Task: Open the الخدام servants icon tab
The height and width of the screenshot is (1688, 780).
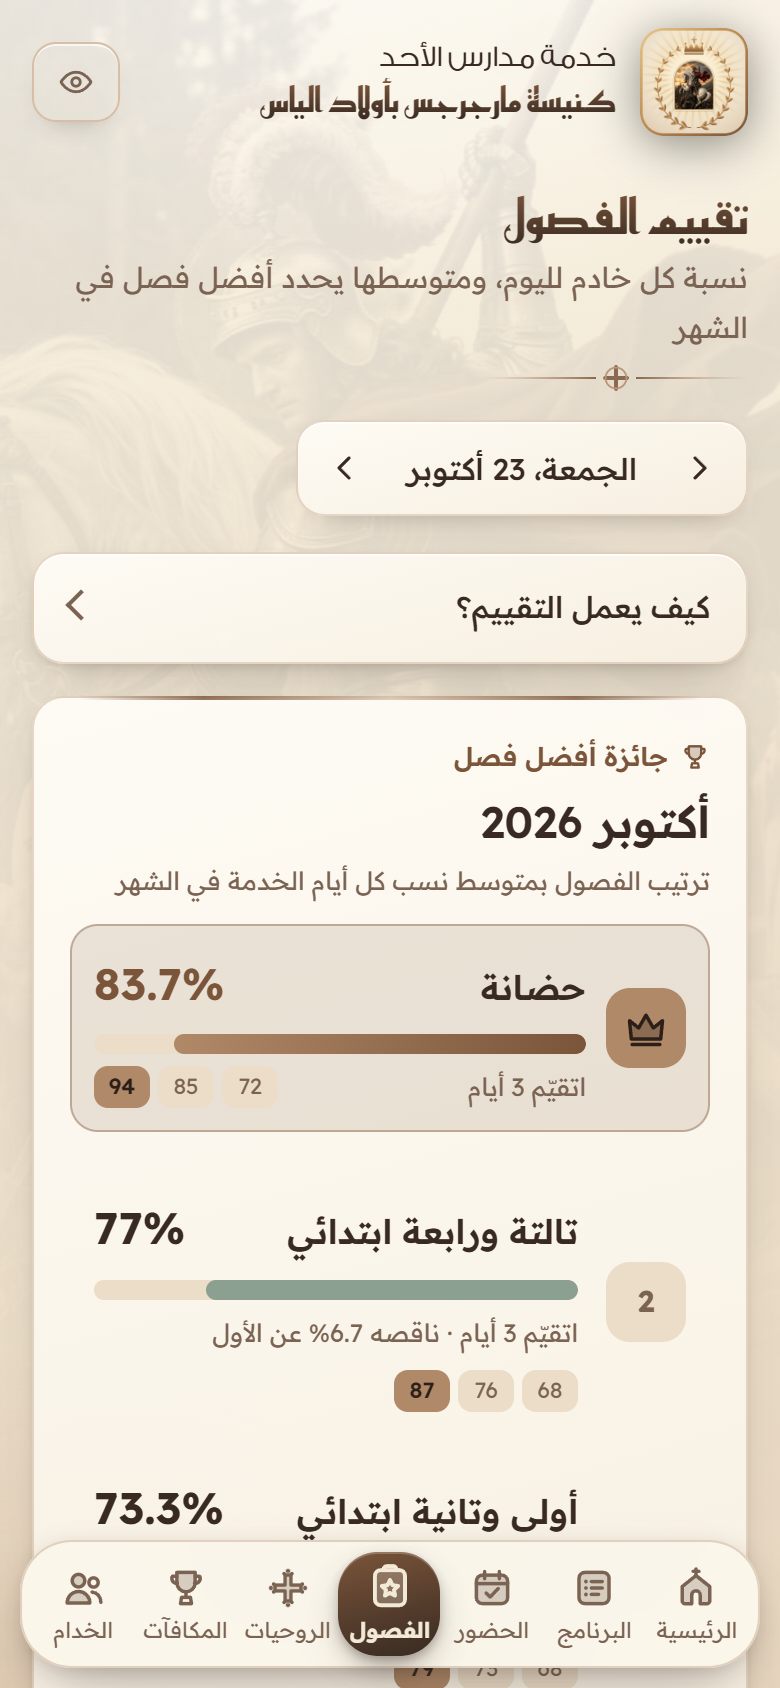Action: pyautogui.click(x=83, y=1588)
